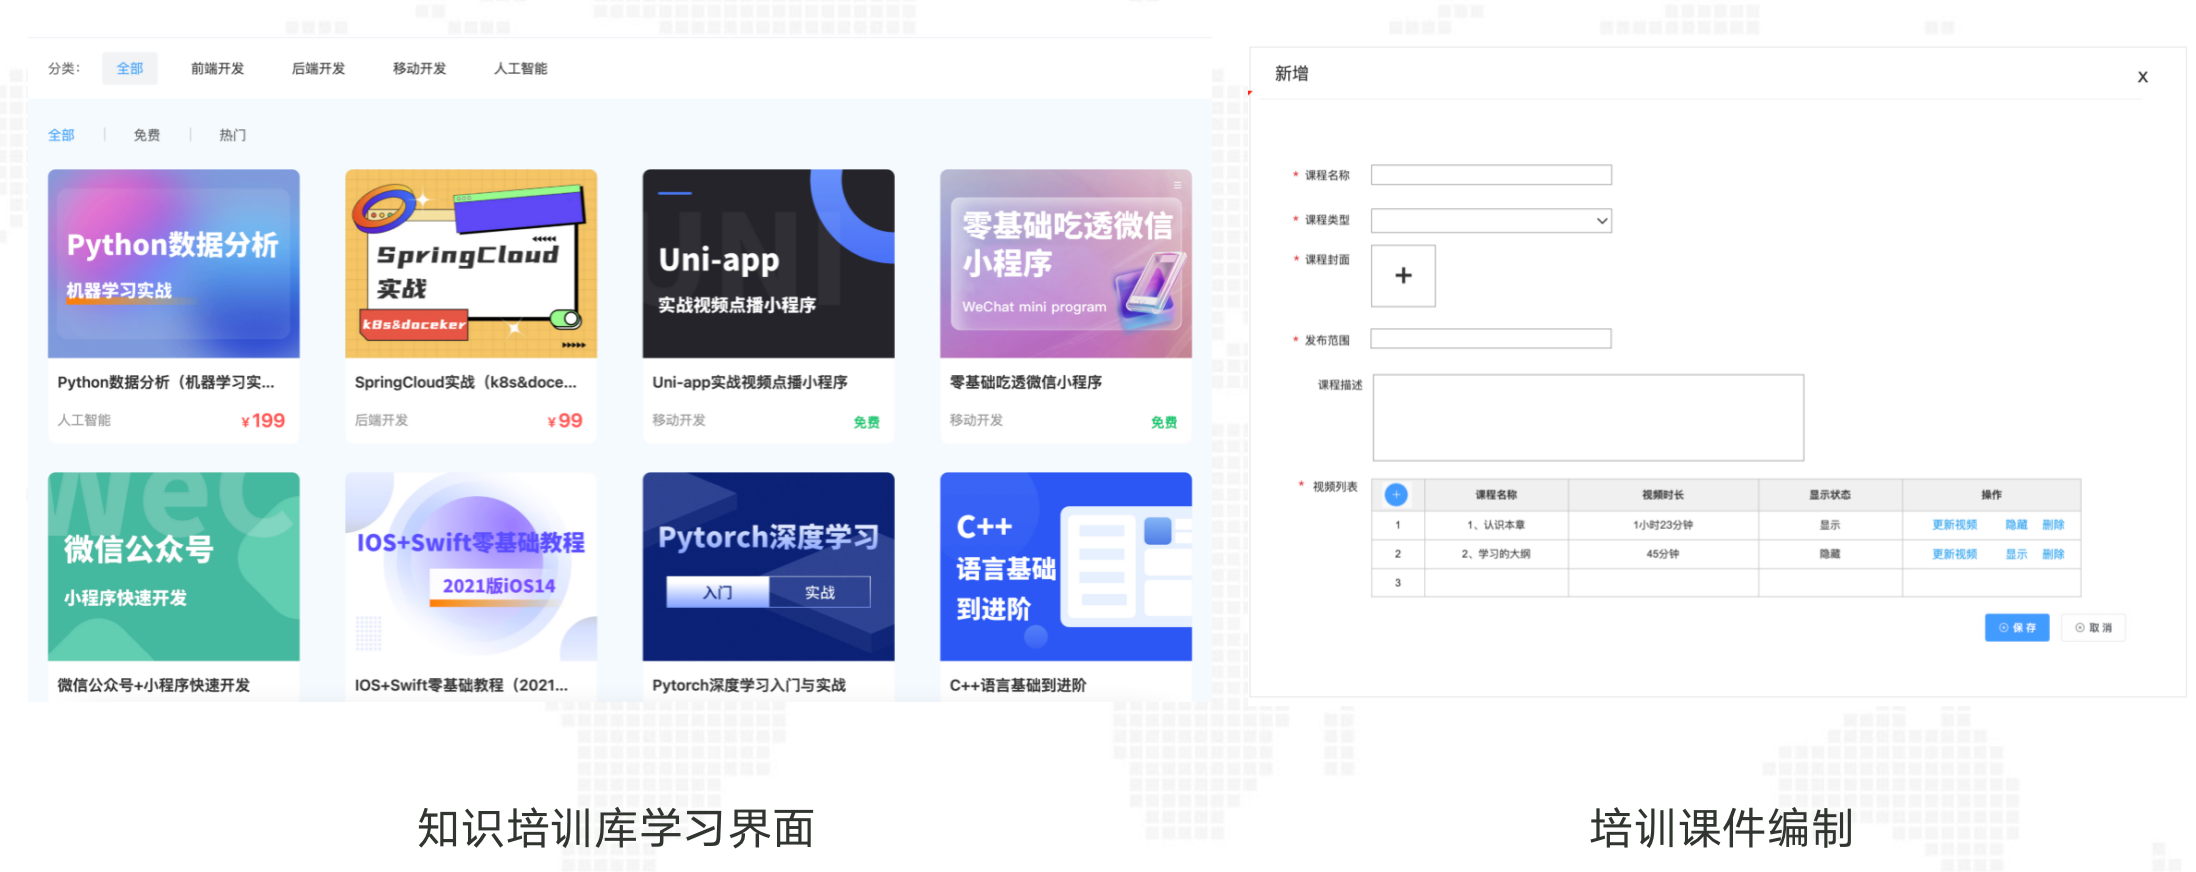The image size is (2196, 872).
Task: Select the 后端开发 category
Action: [318, 68]
